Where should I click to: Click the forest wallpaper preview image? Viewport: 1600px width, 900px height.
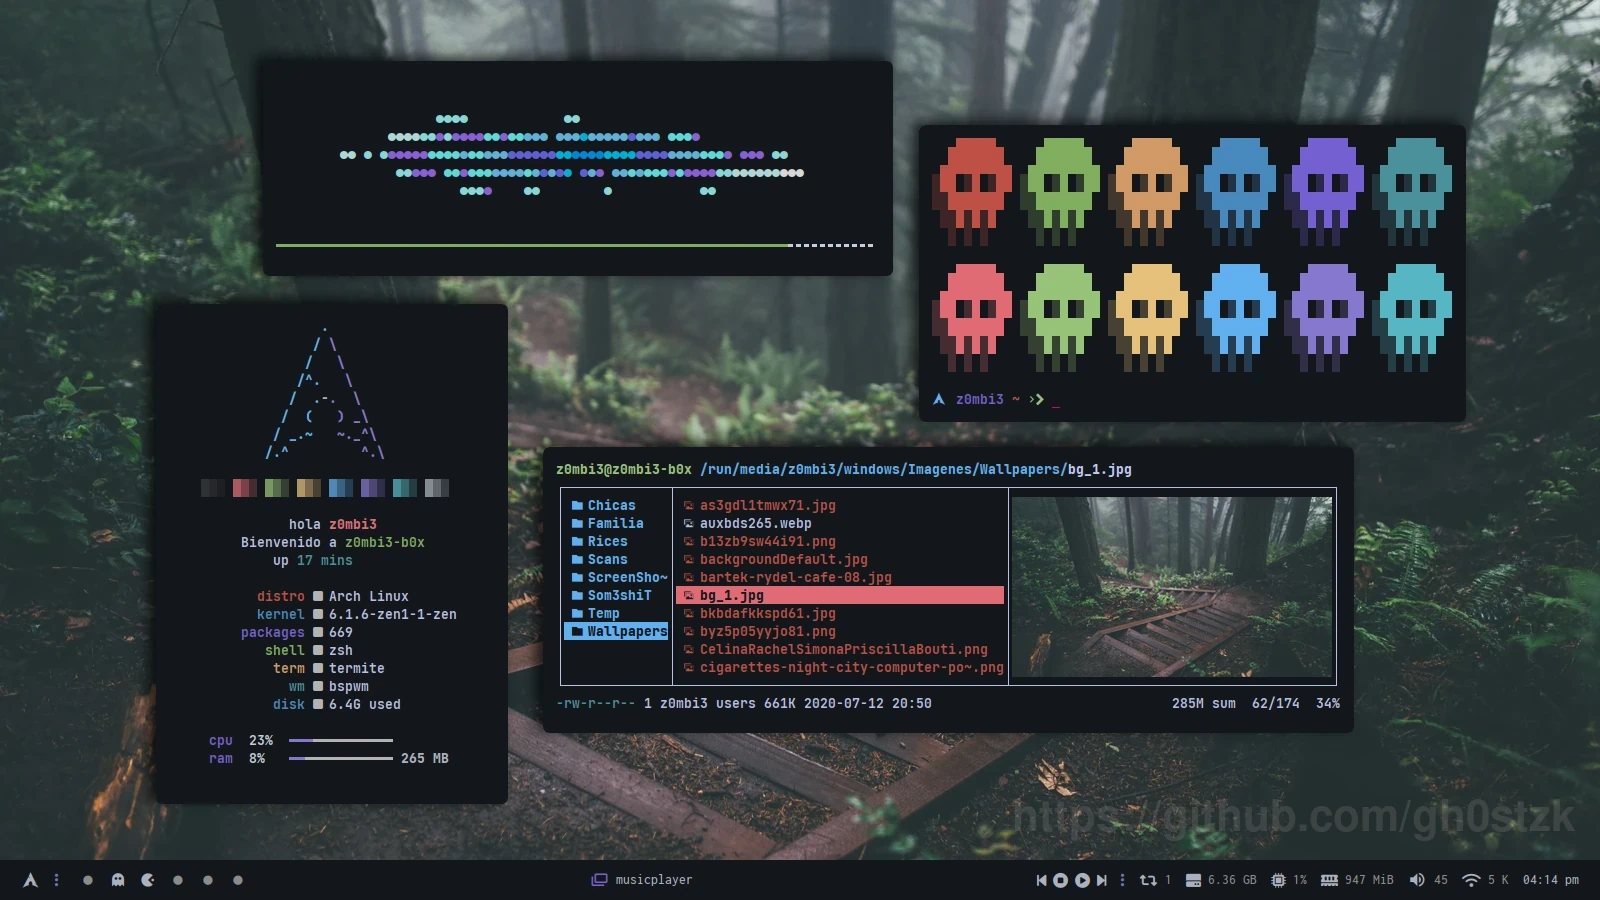tap(1171, 587)
